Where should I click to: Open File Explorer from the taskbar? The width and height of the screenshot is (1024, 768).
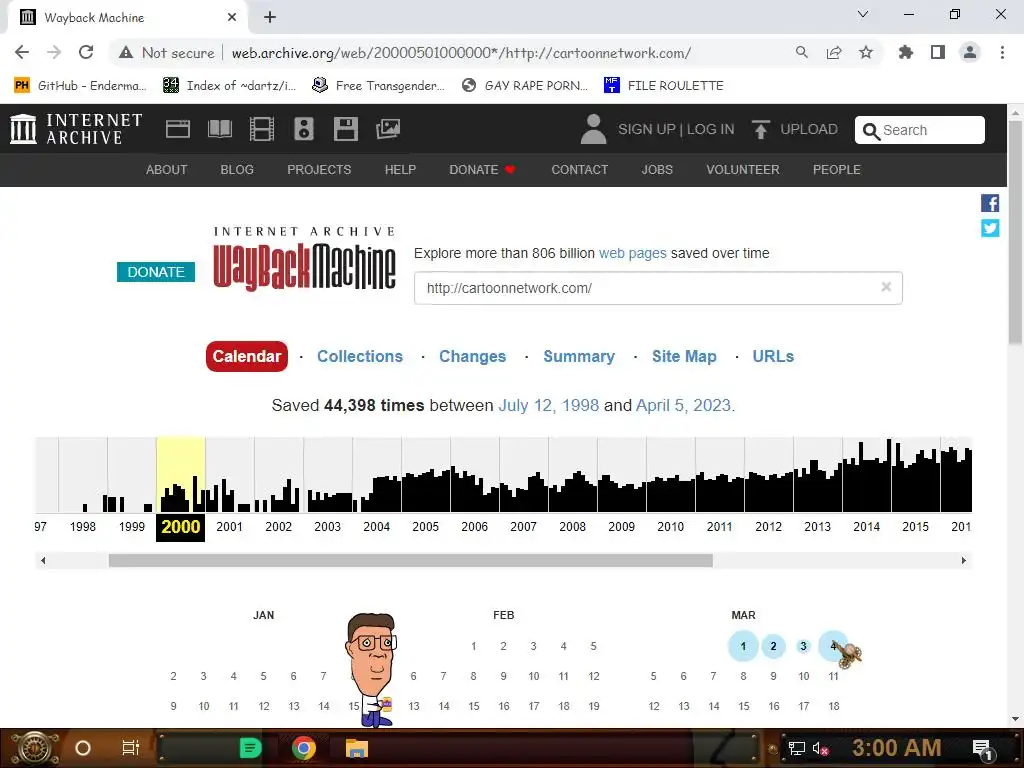pyautogui.click(x=357, y=748)
